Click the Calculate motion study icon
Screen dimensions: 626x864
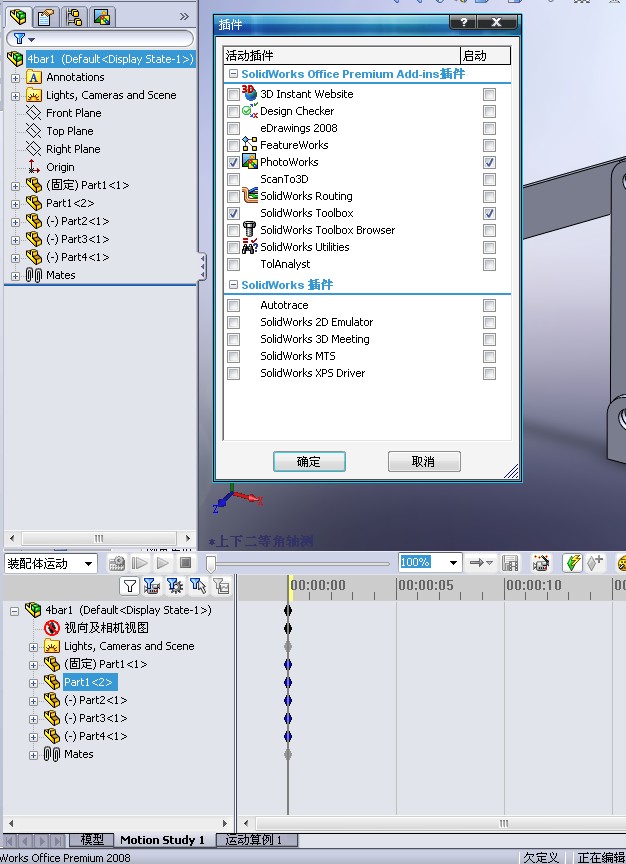(x=116, y=563)
